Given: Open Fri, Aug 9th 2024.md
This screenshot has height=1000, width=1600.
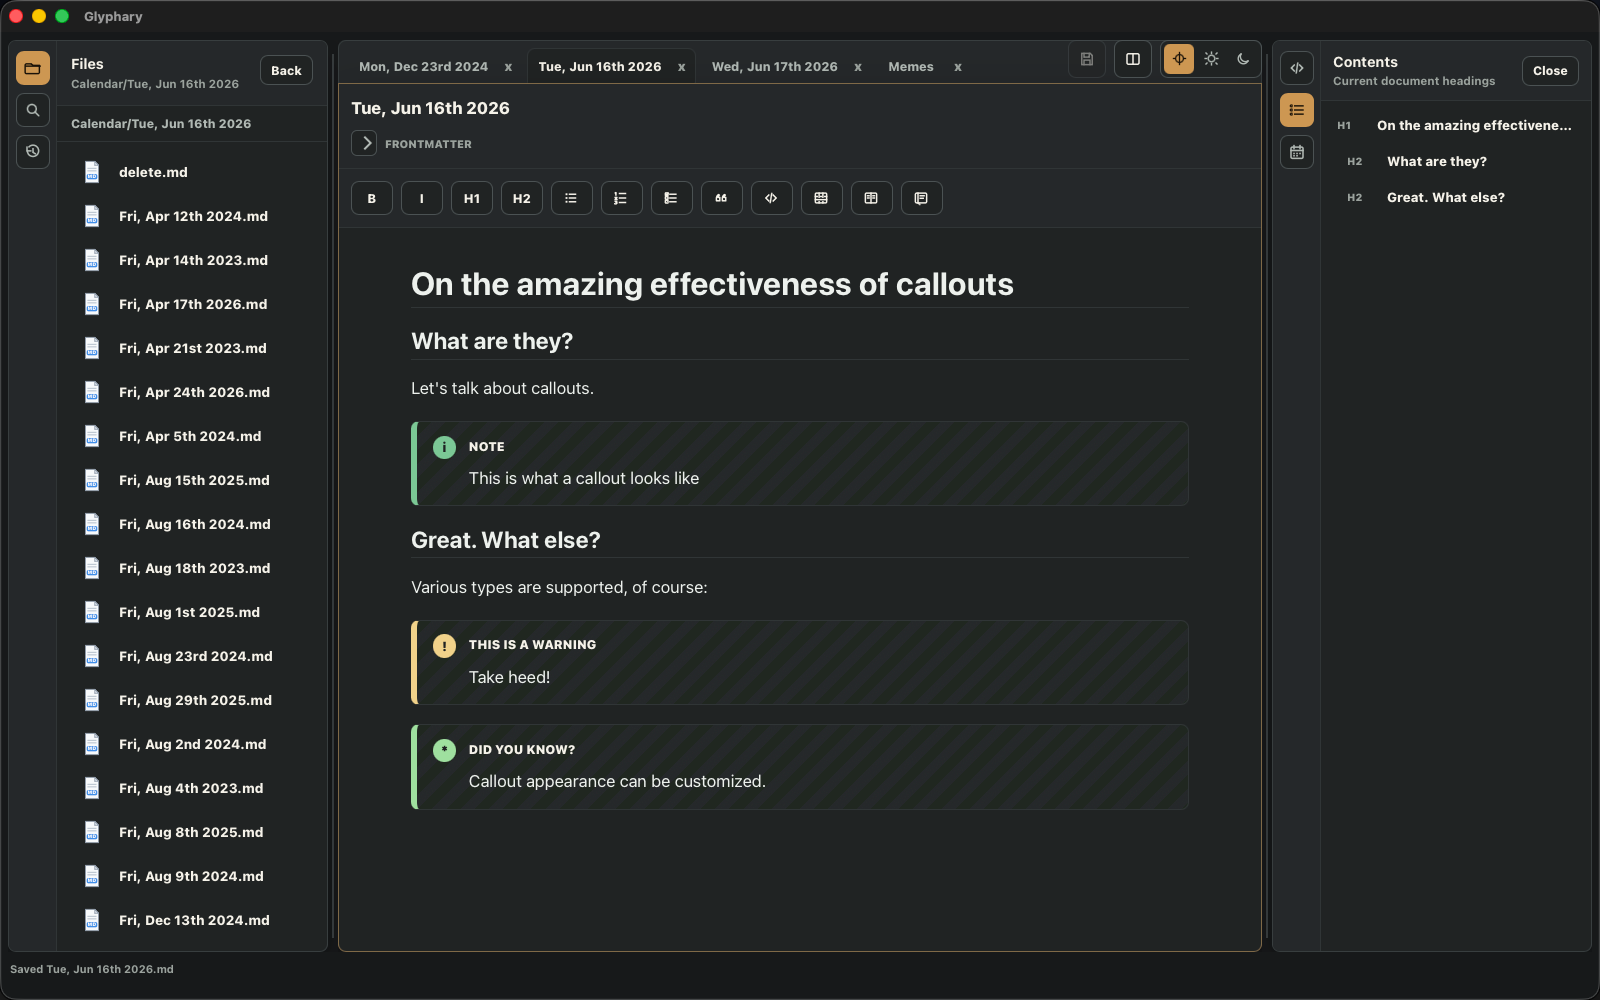Looking at the screenshot, I should [x=192, y=876].
